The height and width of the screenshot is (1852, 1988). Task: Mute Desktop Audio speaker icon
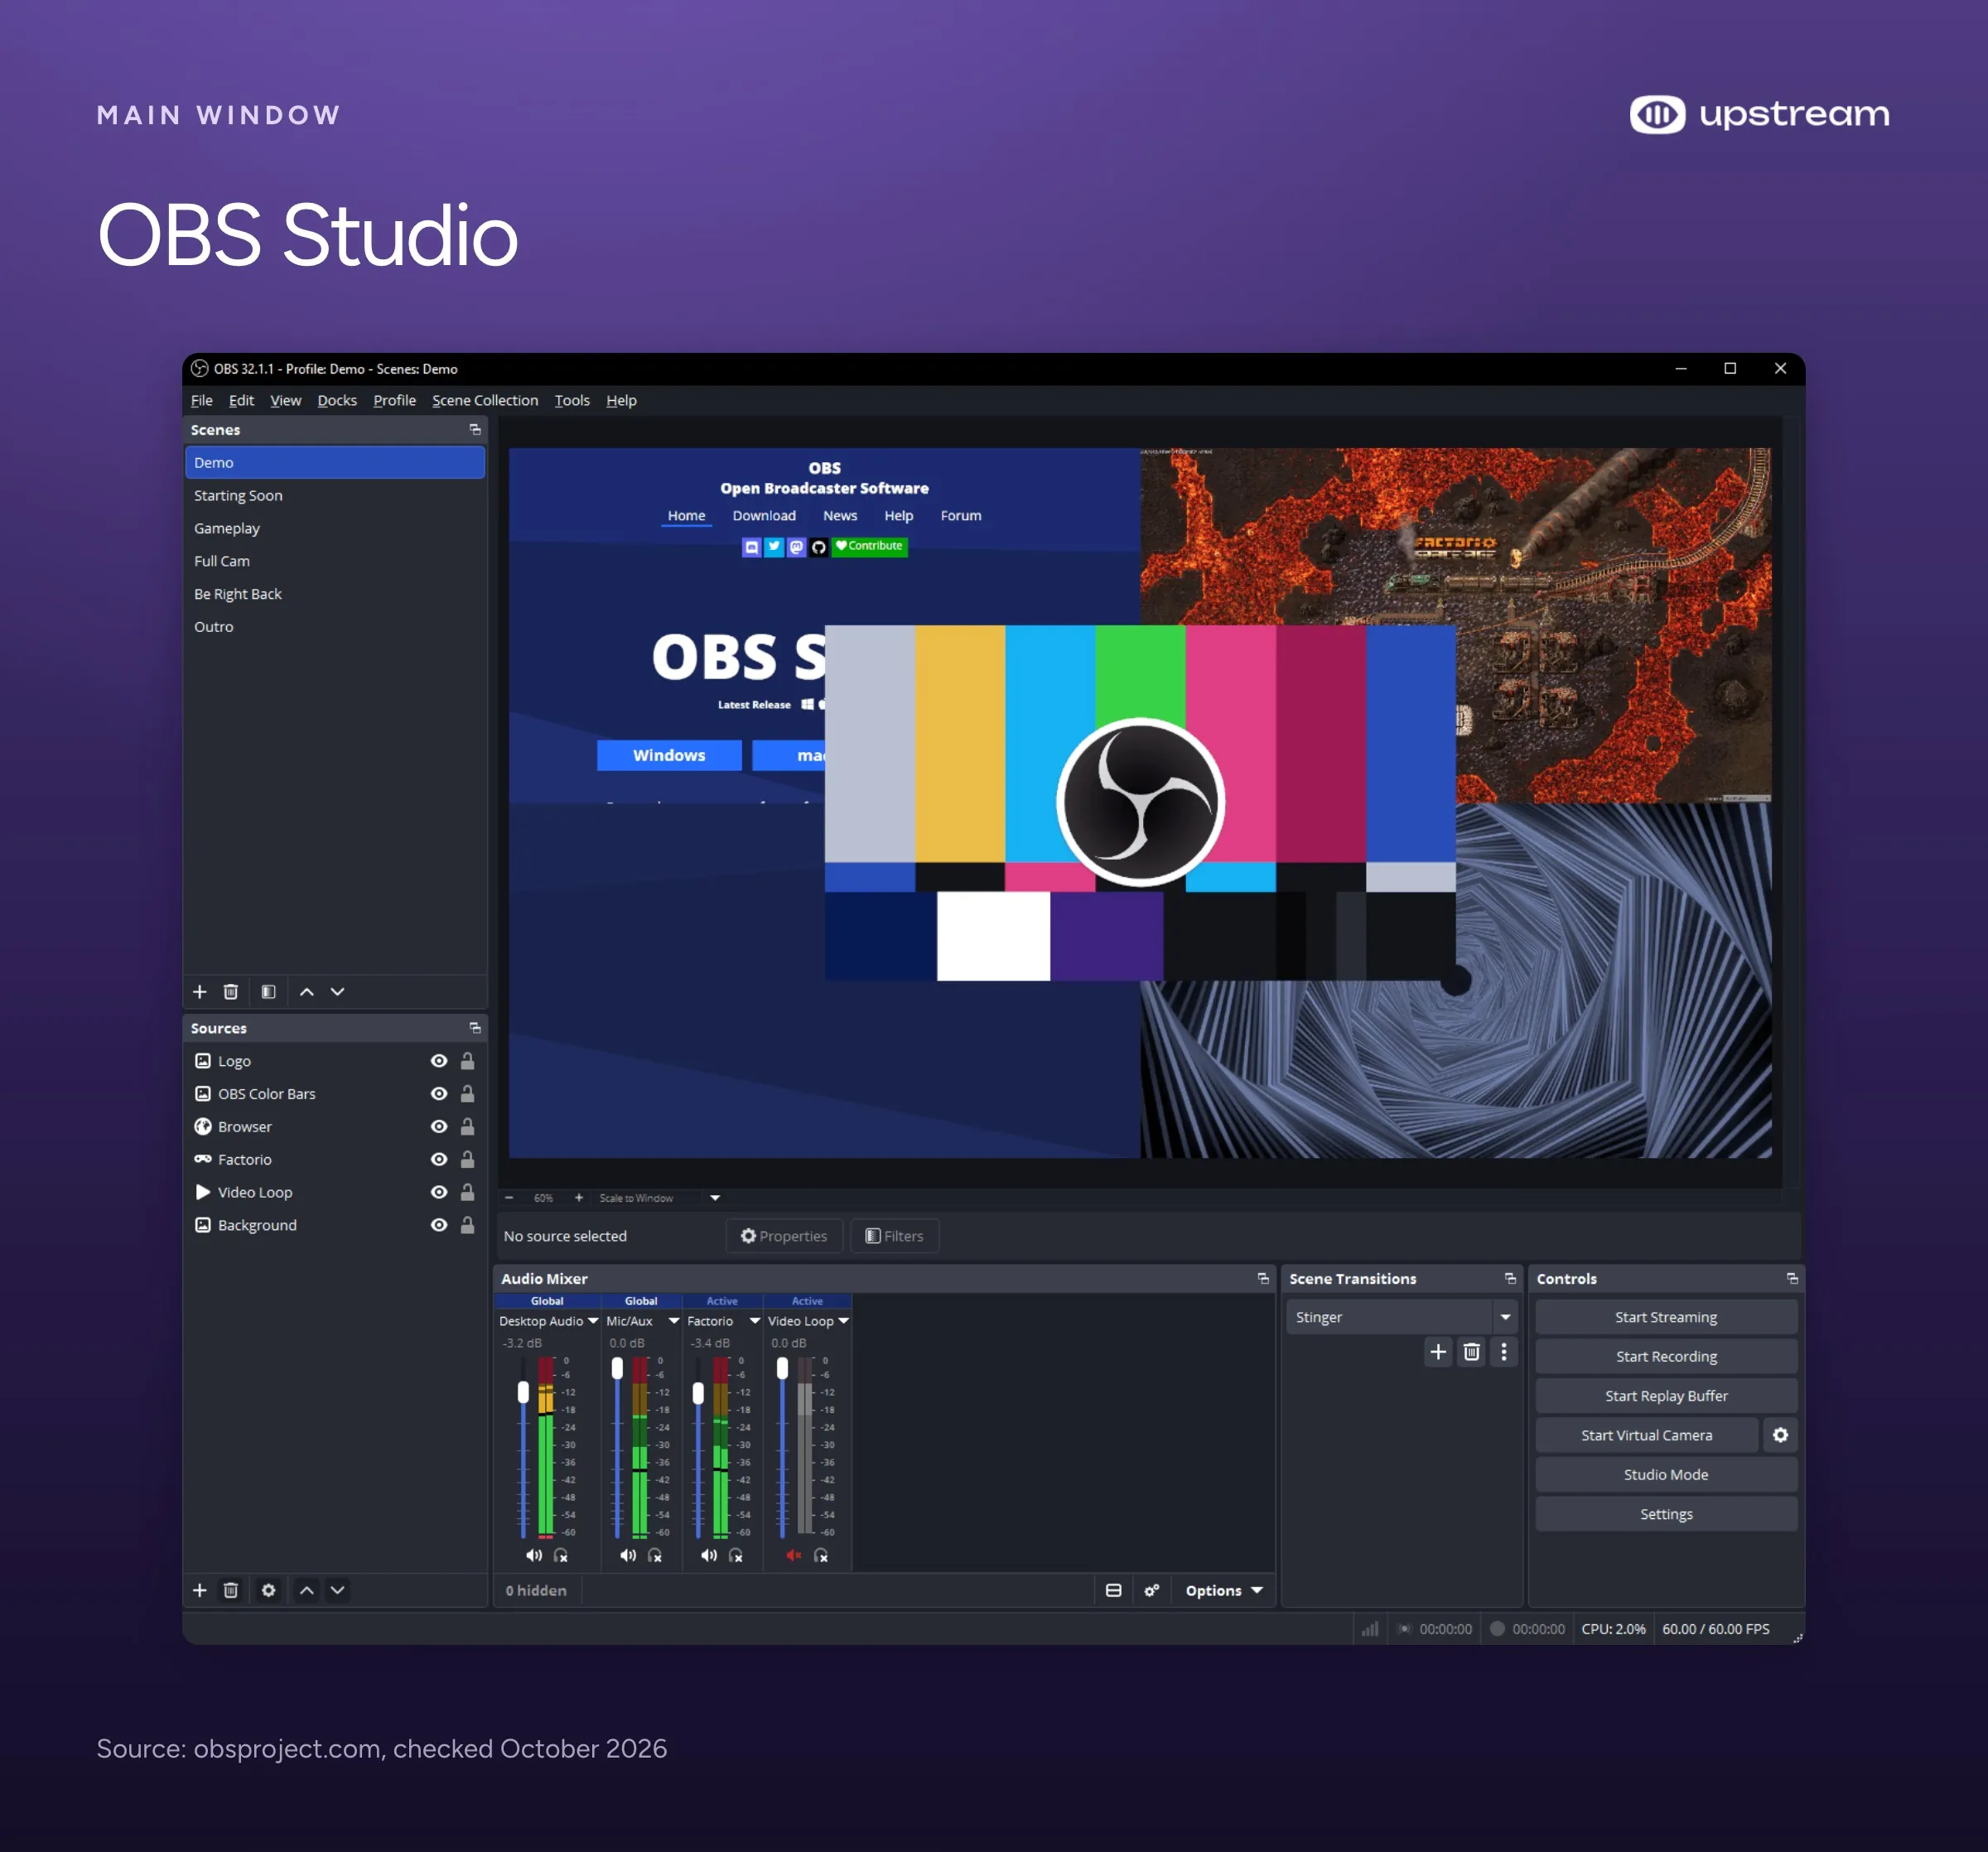[x=534, y=1555]
